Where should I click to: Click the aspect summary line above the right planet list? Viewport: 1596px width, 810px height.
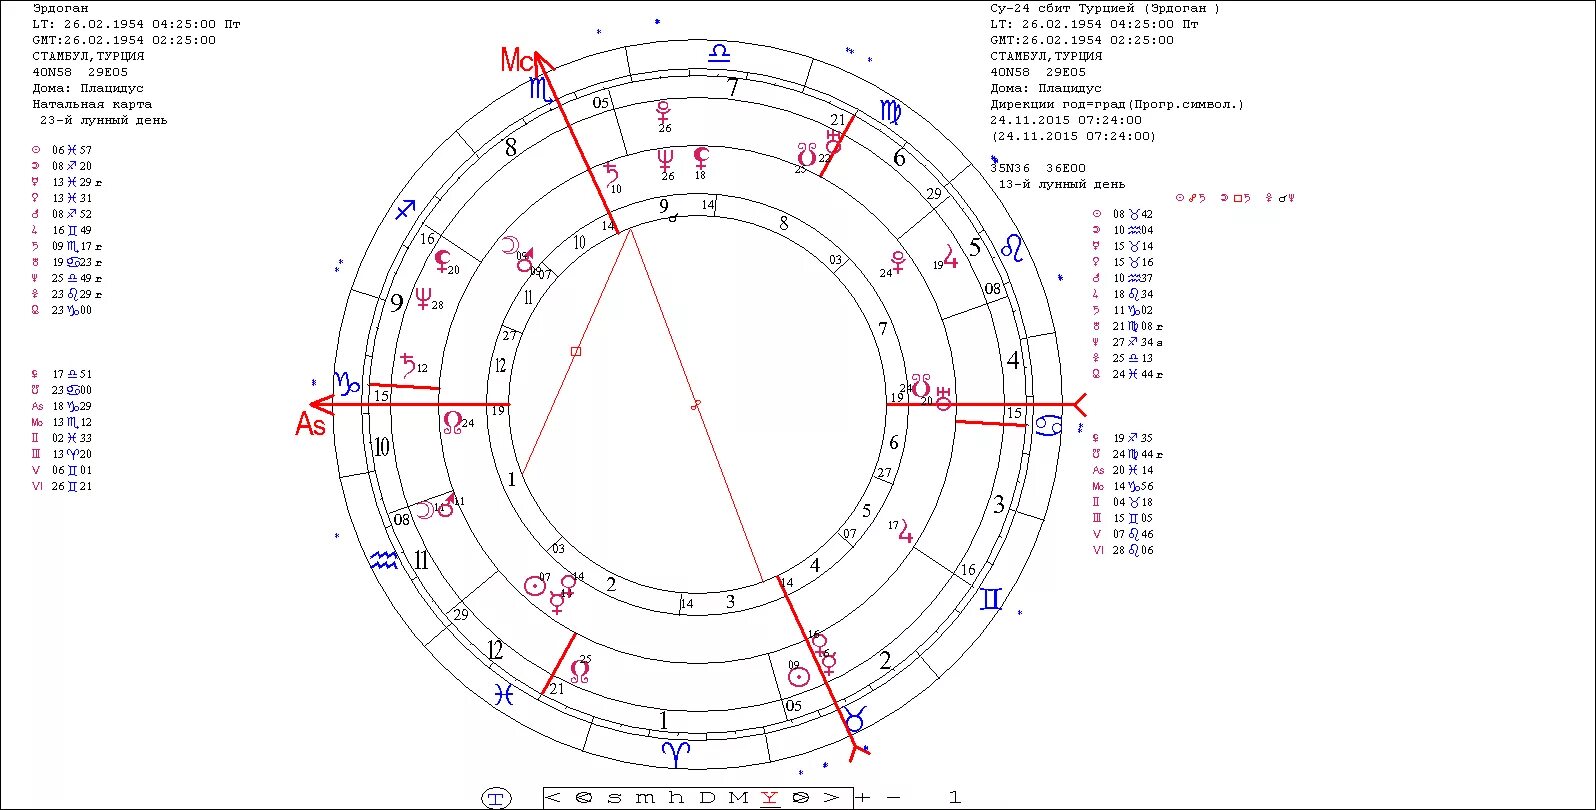coord(1235,198)
